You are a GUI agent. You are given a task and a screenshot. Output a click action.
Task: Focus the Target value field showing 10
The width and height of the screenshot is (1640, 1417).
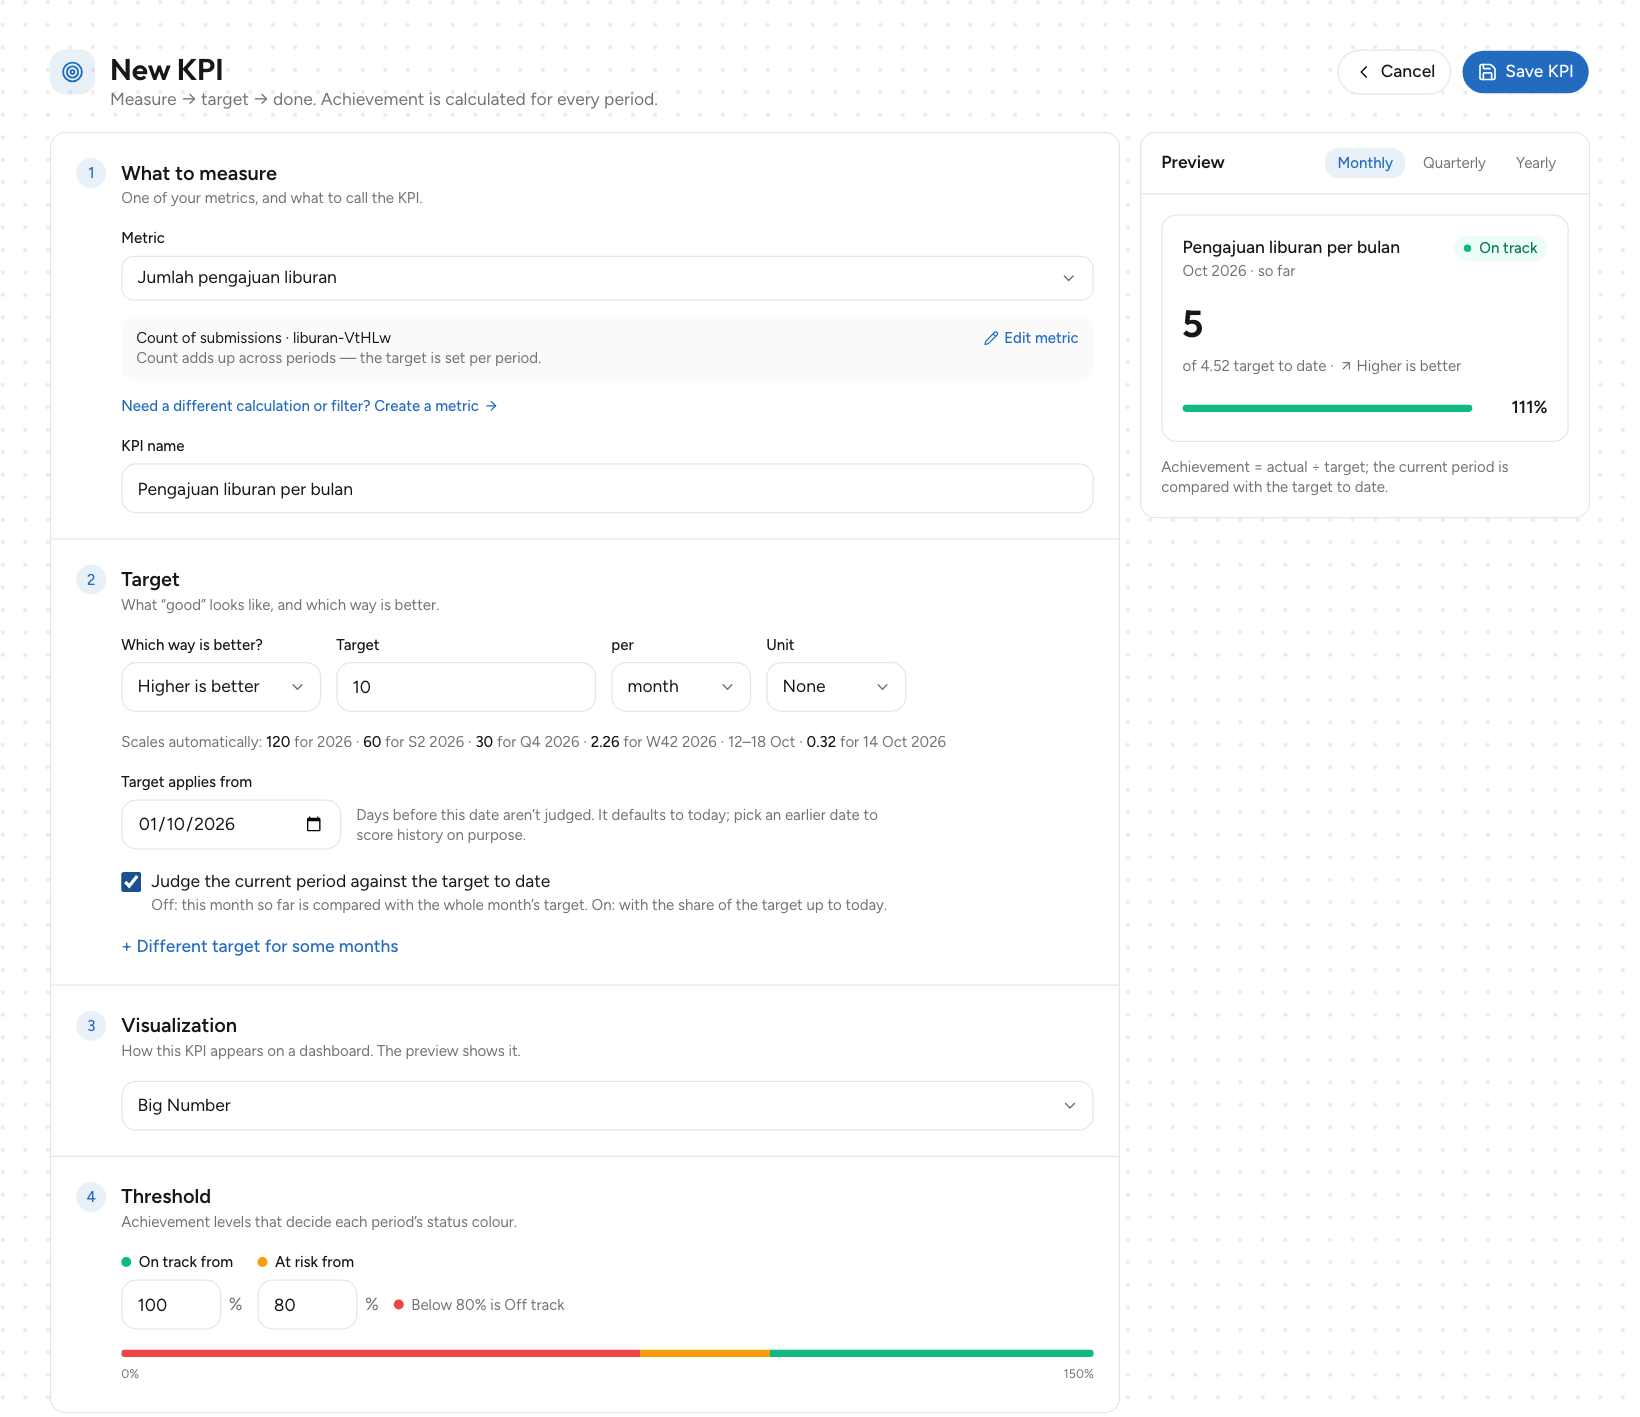point(466,687)
